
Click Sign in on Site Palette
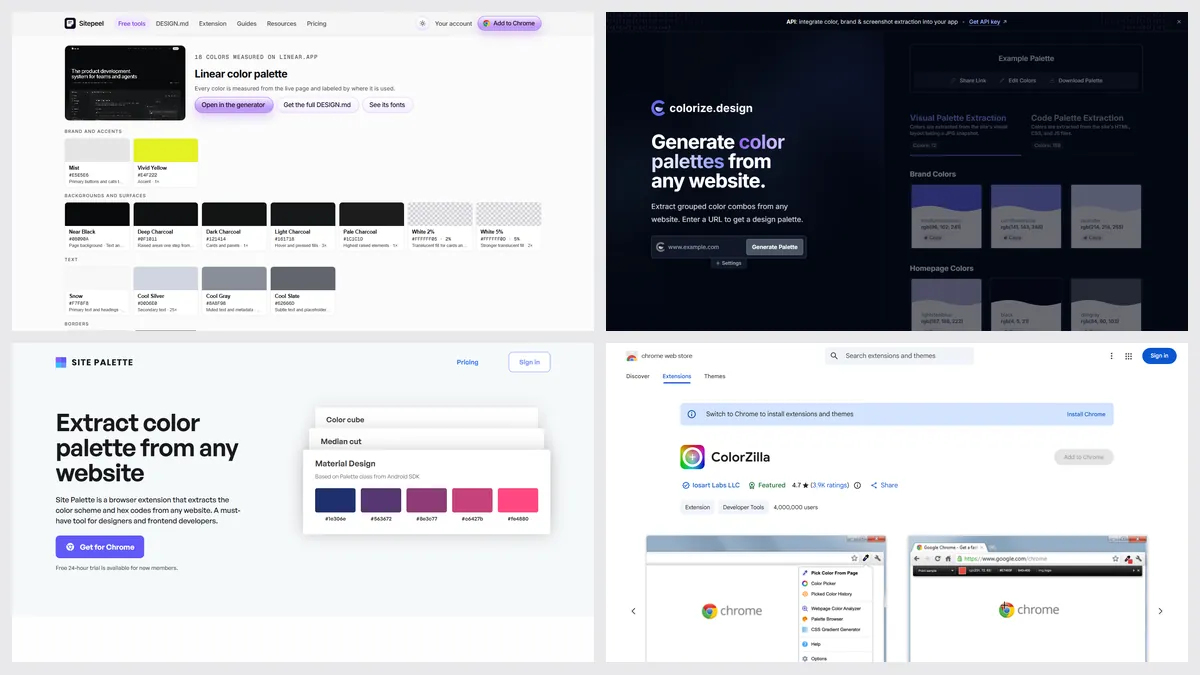(530, 362)
